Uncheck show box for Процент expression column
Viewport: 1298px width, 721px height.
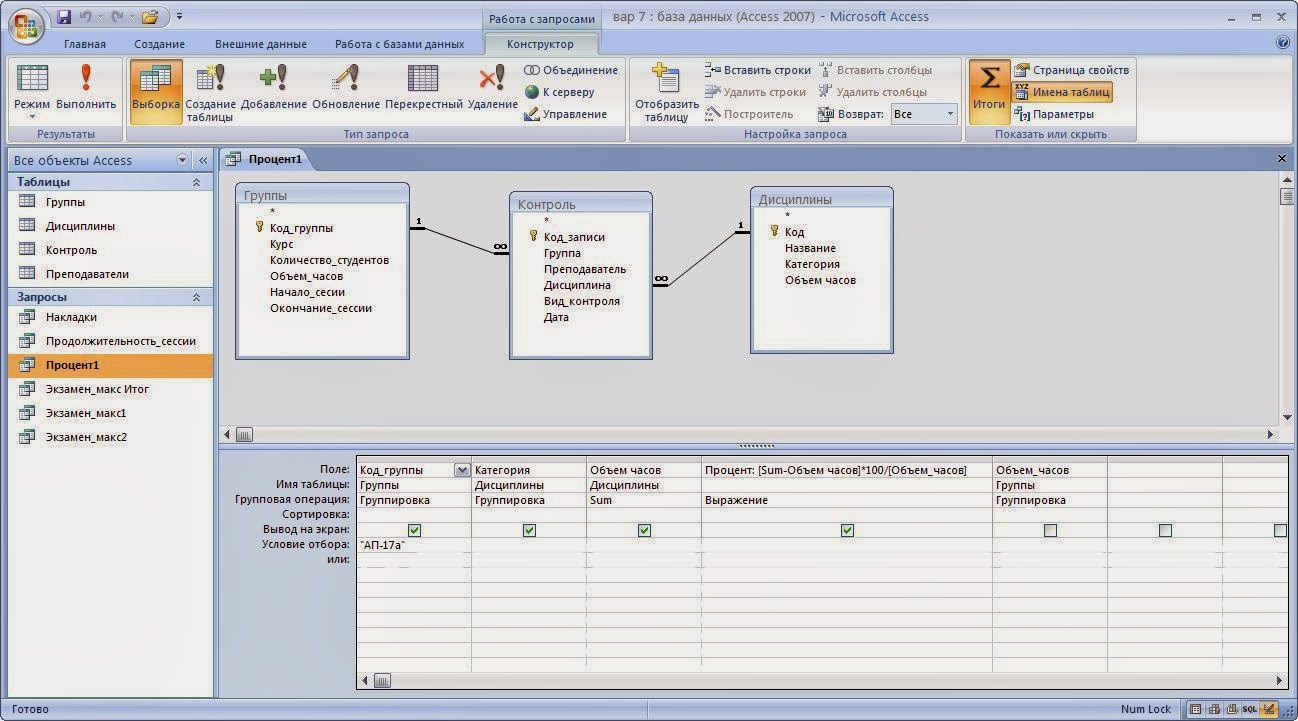pos(848,530)
